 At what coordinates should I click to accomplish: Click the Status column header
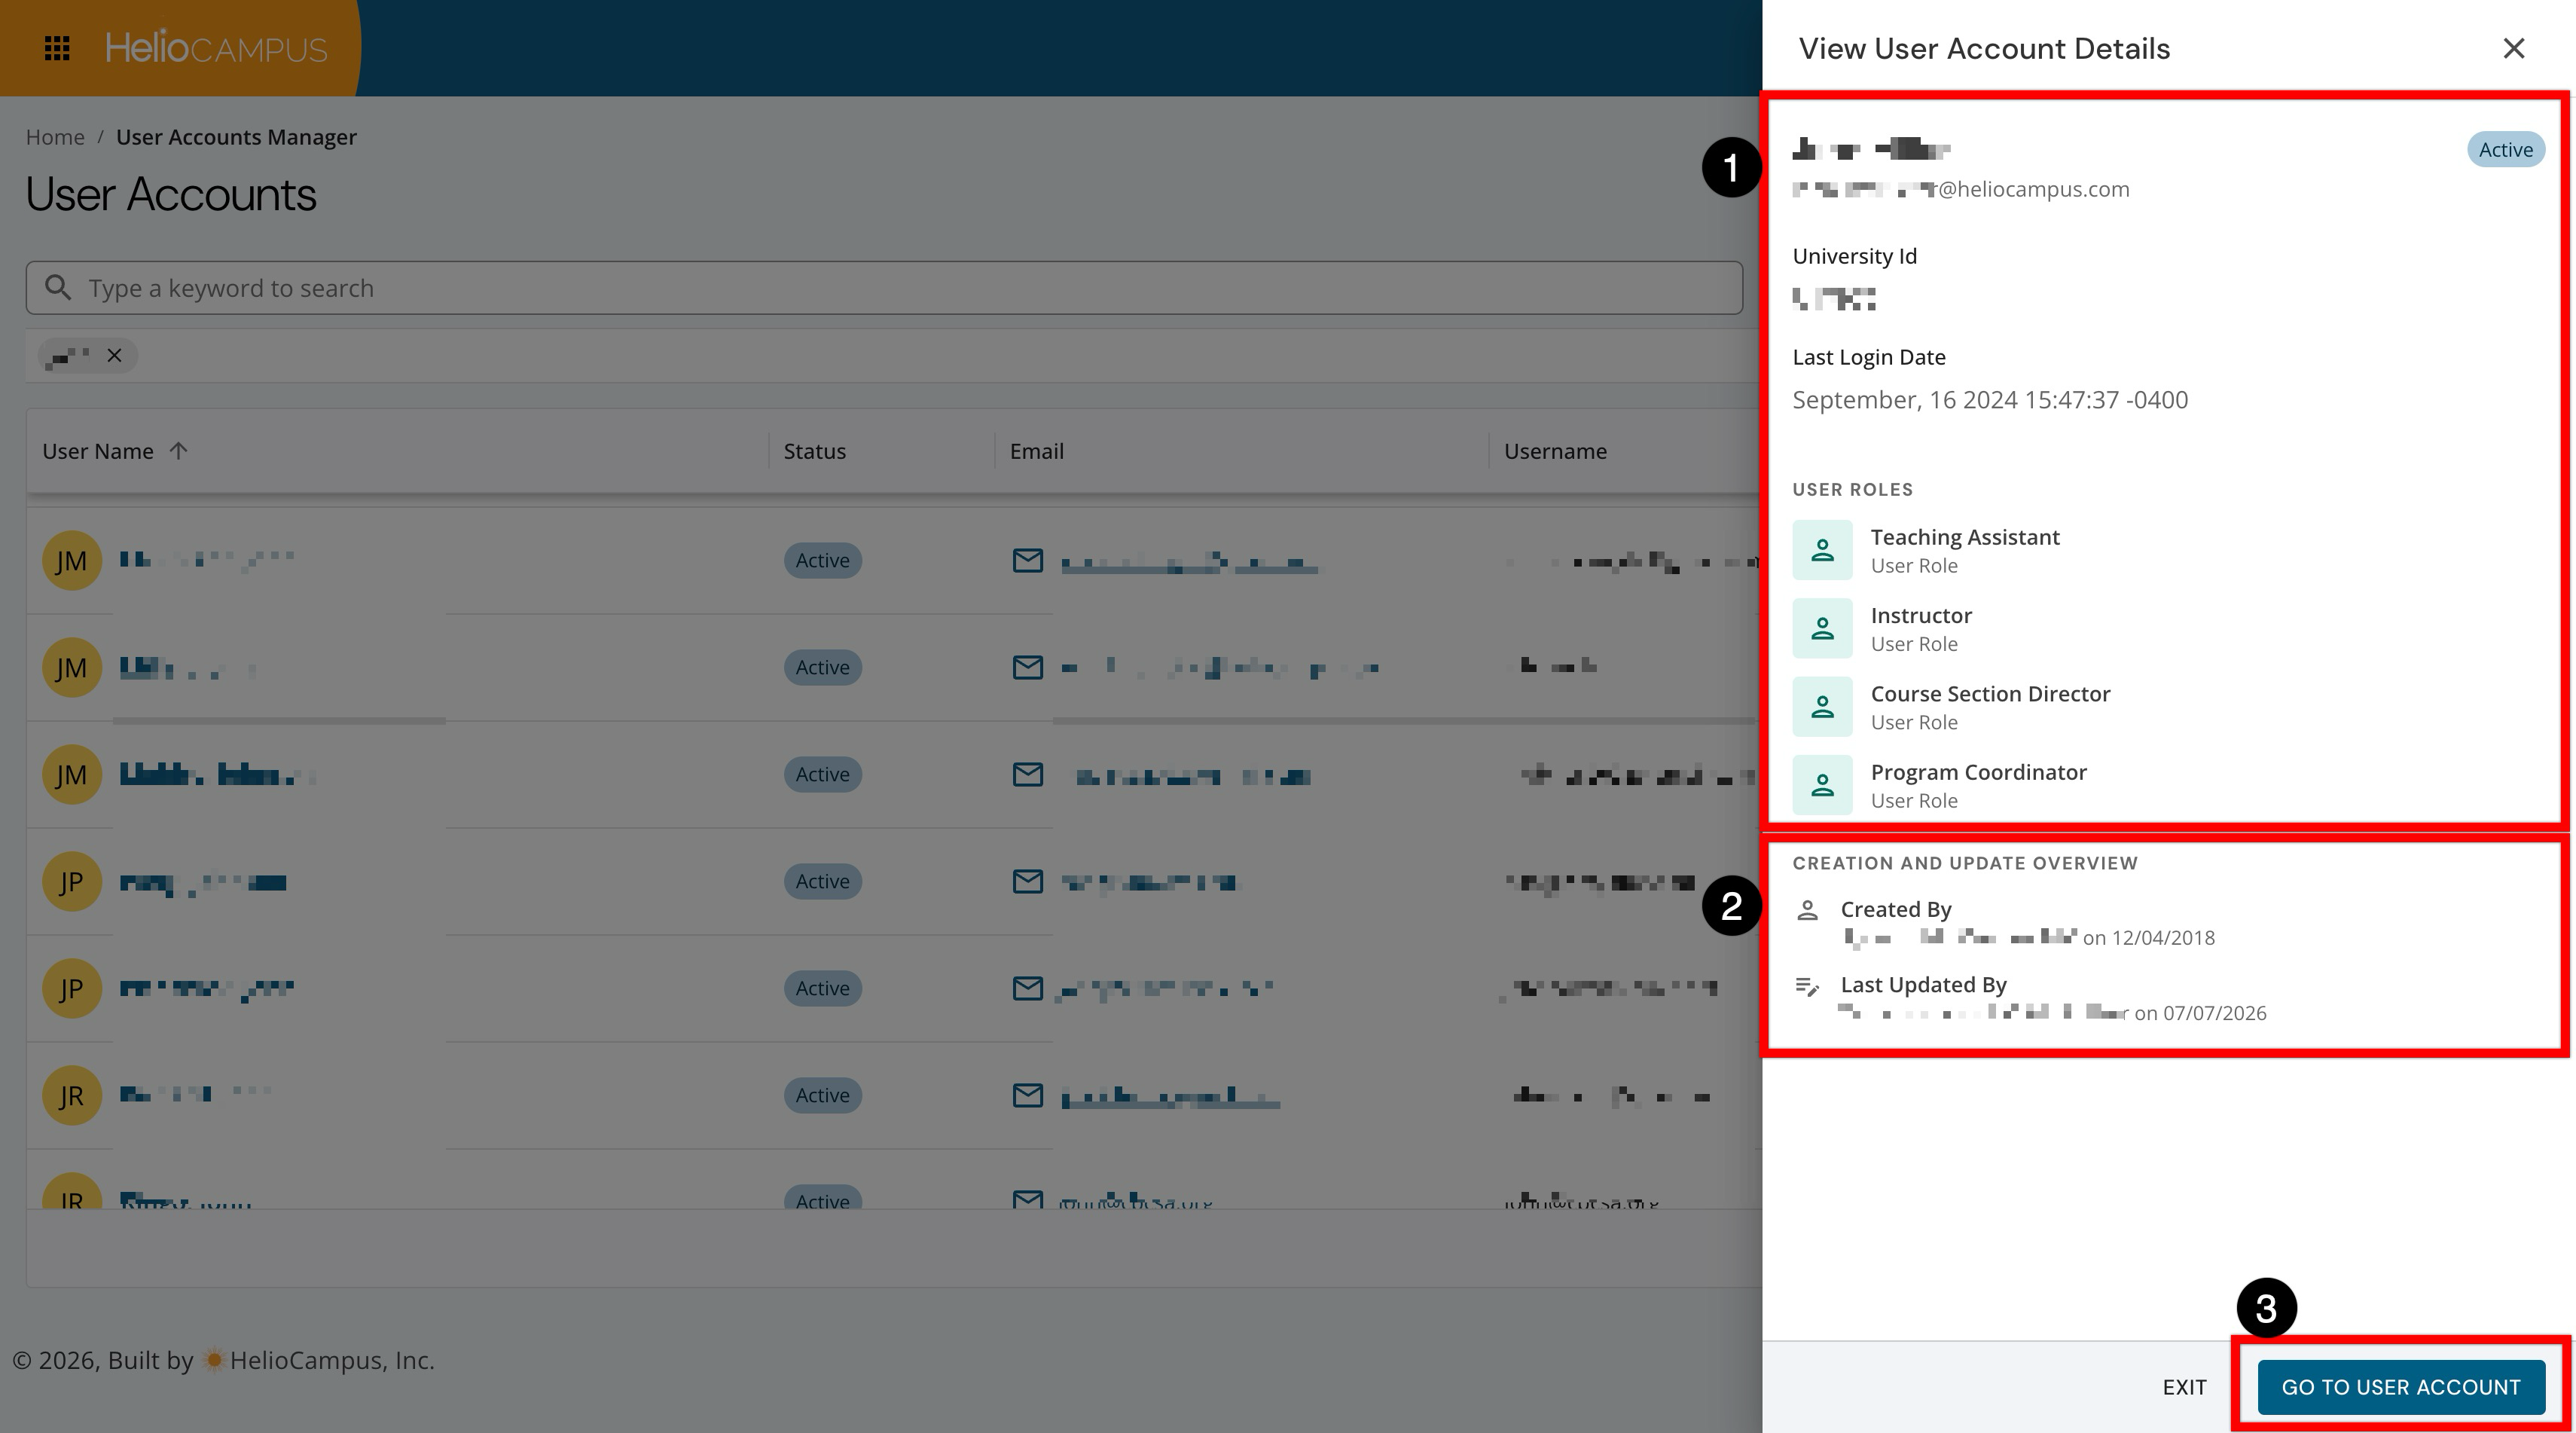814,451
